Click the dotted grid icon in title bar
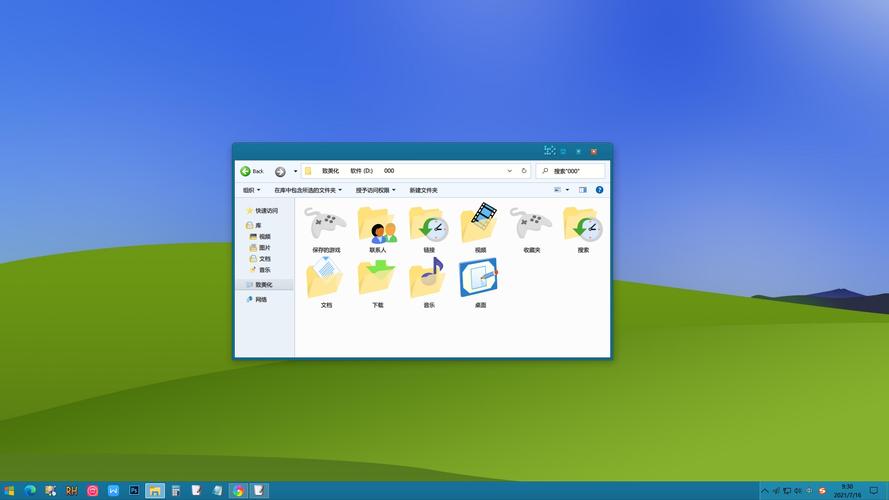Image resolution: width=889 pixels, height=500 pixels. click(x=549, y=150)
